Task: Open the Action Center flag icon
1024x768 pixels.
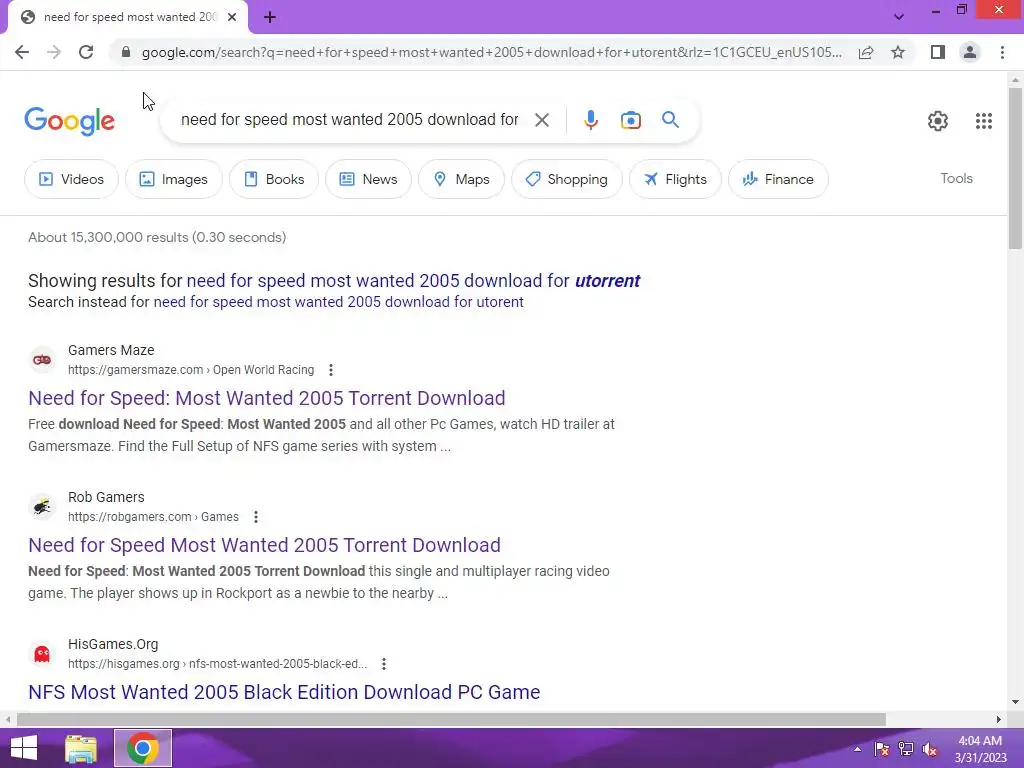Action: click(882, 749)
